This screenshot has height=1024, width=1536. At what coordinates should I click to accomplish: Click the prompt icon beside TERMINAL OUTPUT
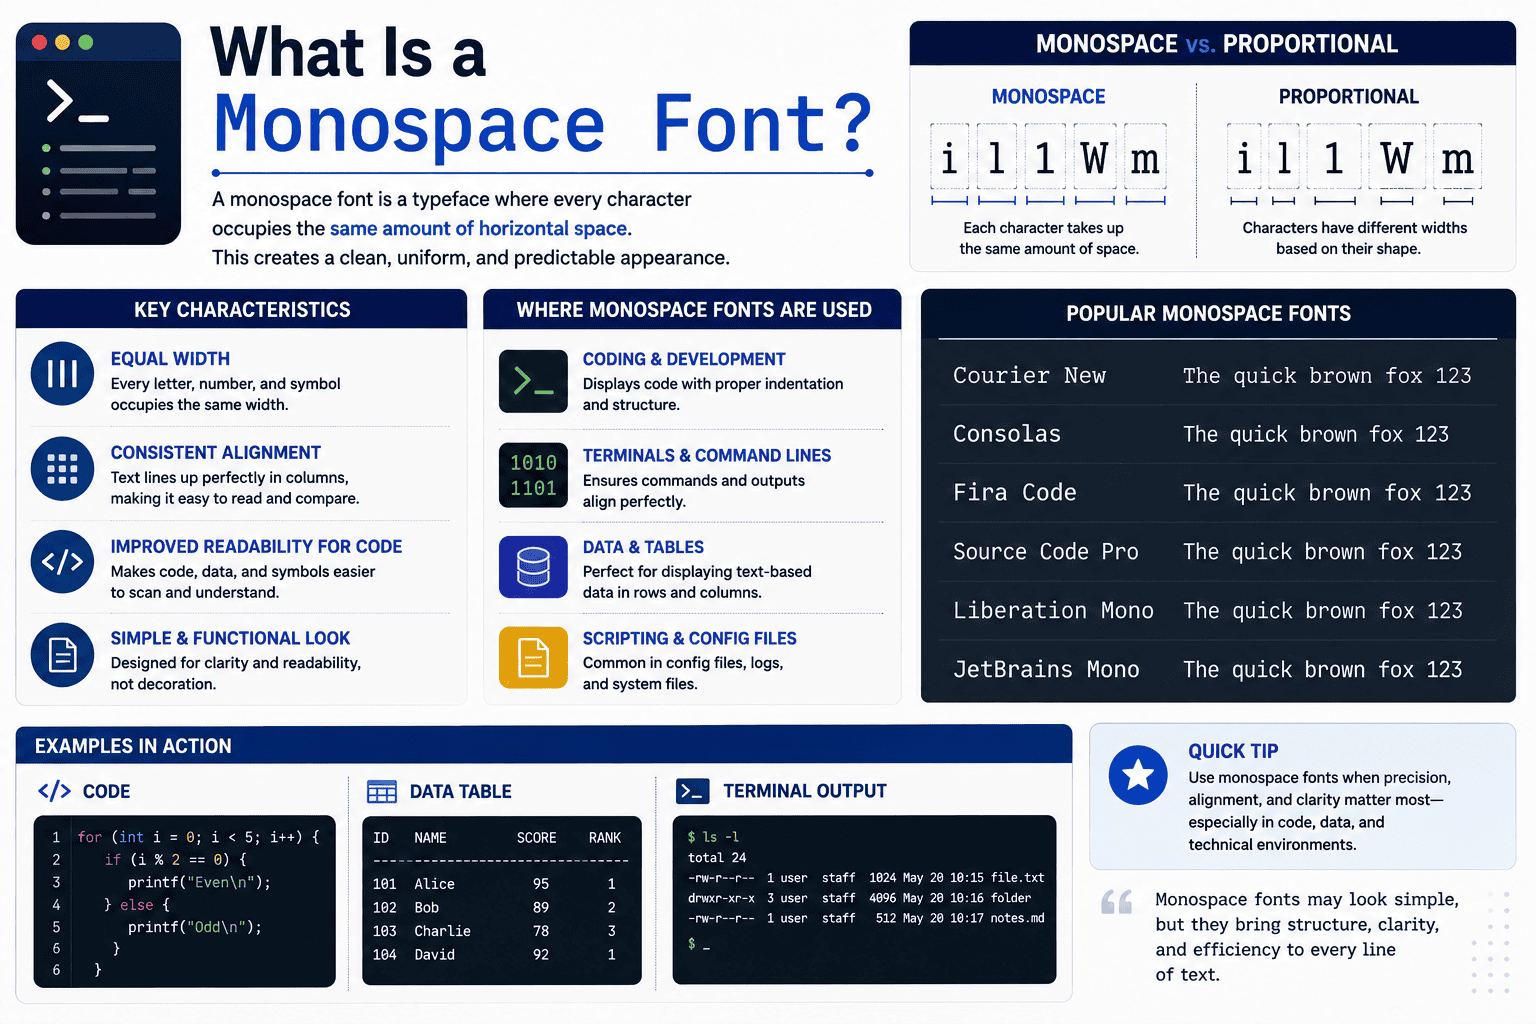(693, 791)
